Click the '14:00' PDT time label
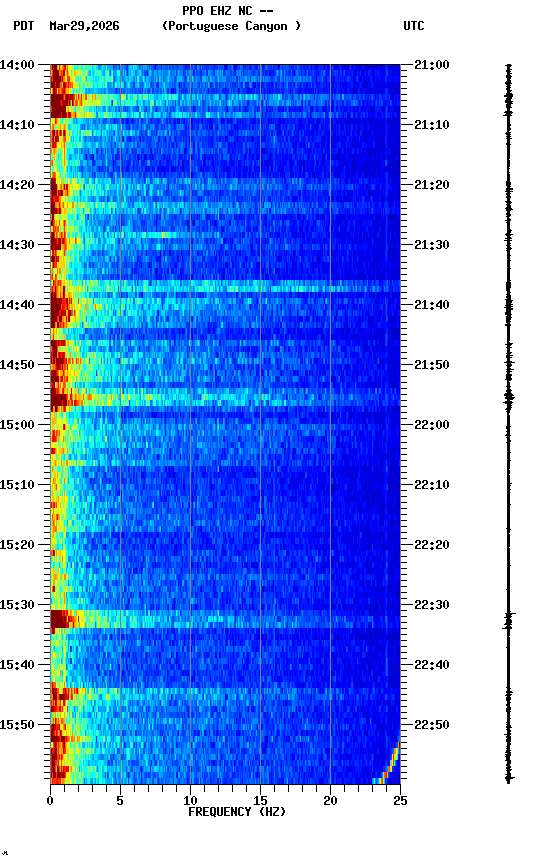The width and height of the screenshot is (552, 864). coord(17,65)
